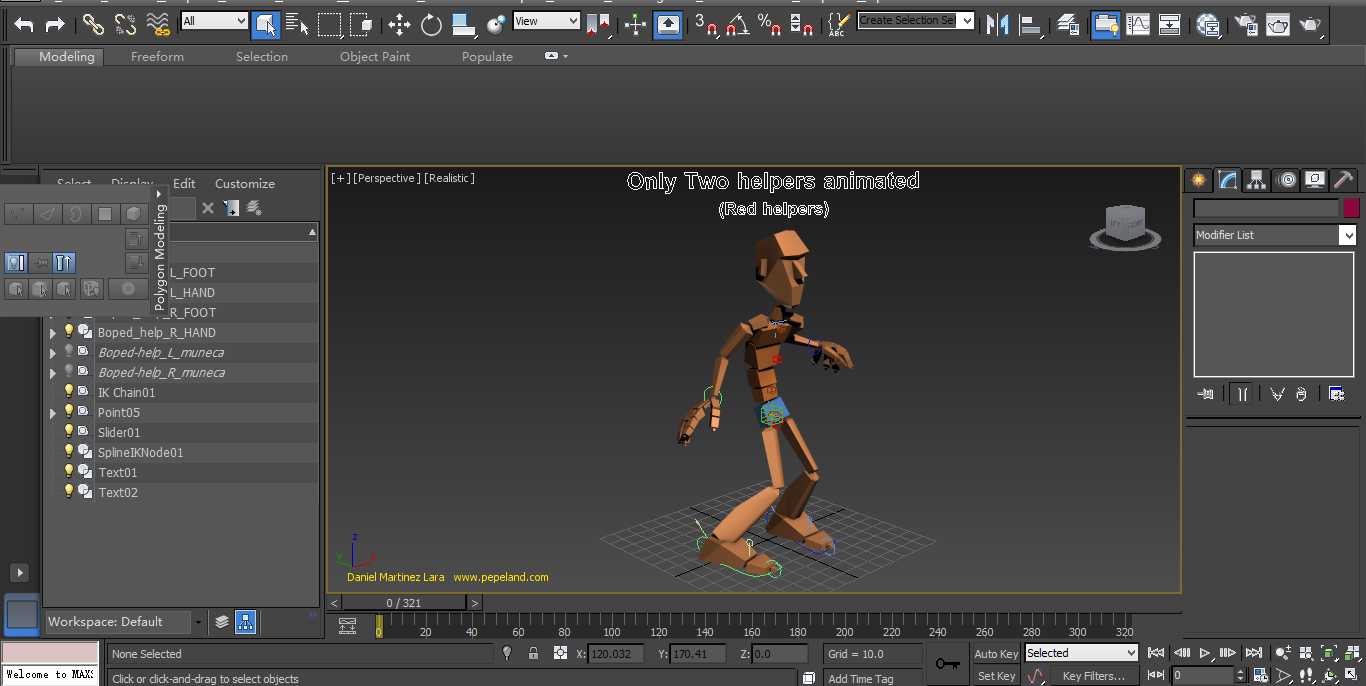Select the Select and Rotate tool

[431, 25]
